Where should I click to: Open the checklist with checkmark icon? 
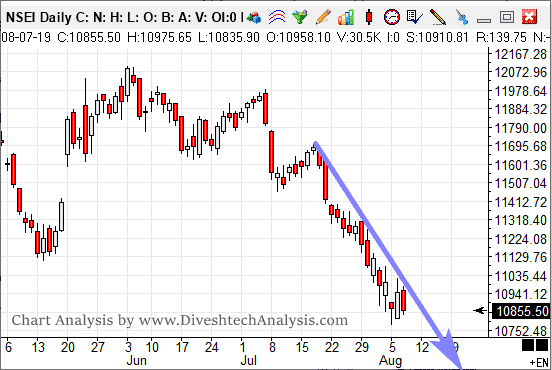pyautogui.click(x=415, y=17)
